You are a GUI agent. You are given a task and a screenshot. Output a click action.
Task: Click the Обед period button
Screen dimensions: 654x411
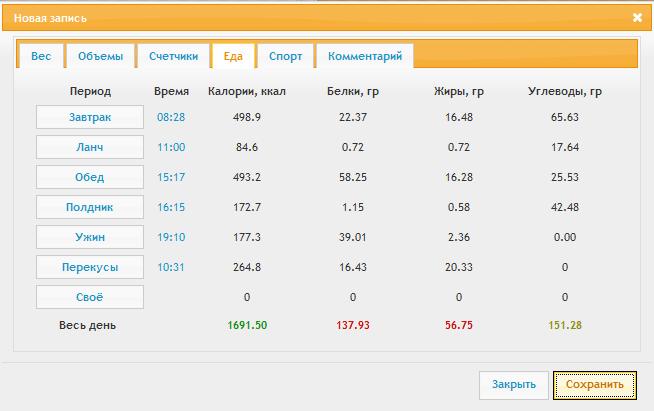pos(90,177)
